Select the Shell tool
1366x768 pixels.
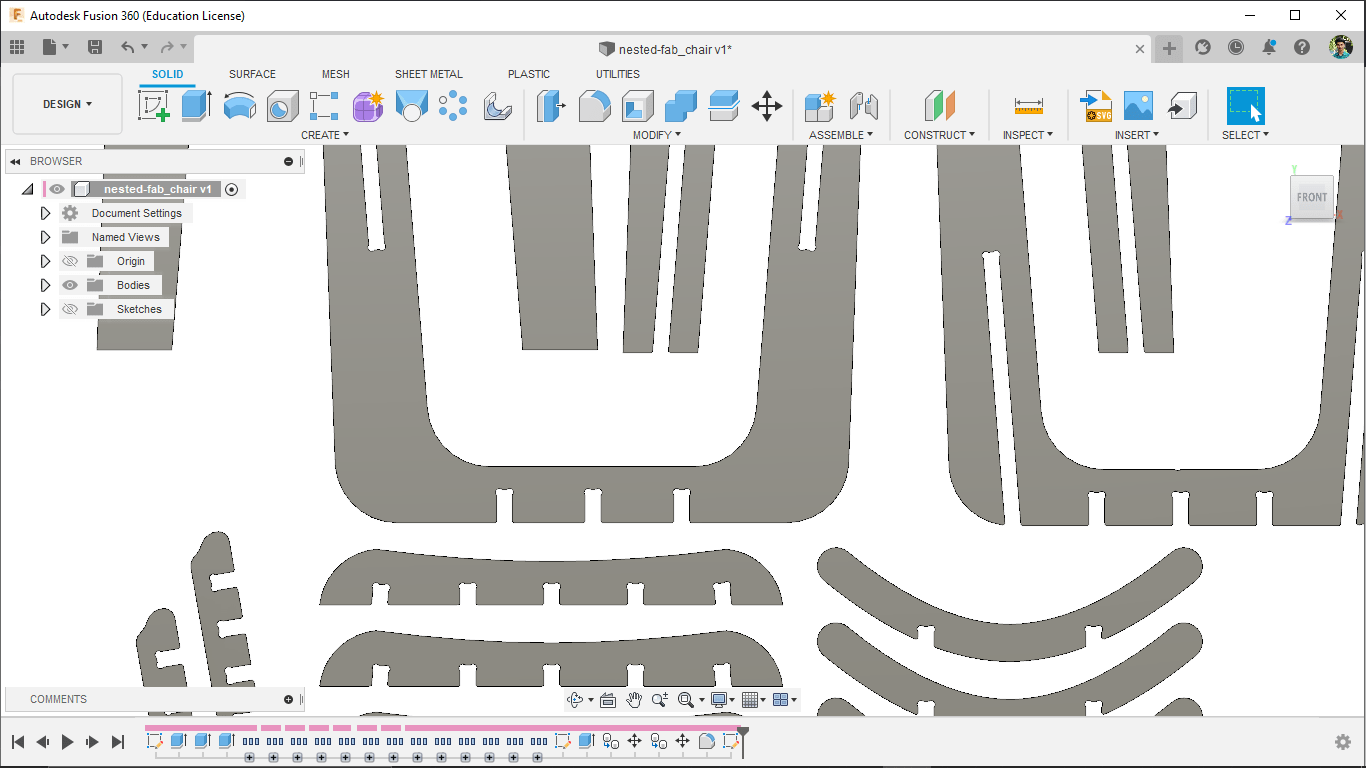(637, 105)
